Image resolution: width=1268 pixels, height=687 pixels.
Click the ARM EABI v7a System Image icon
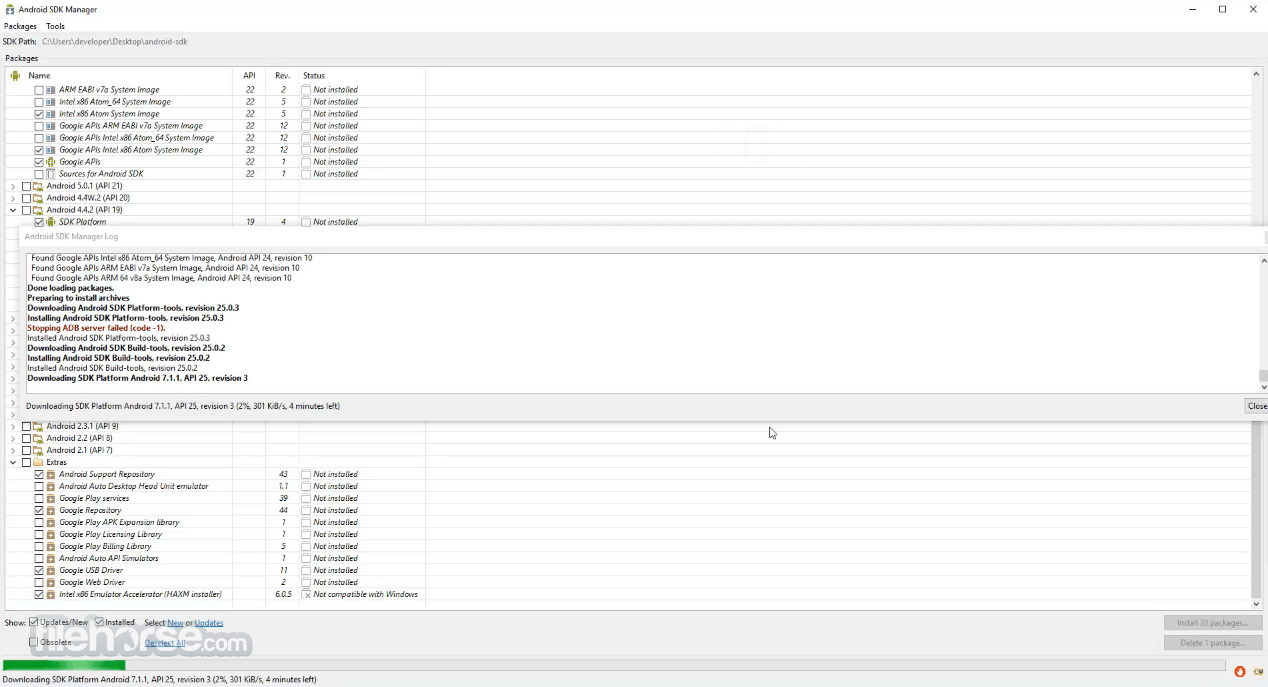pos(51,90)
